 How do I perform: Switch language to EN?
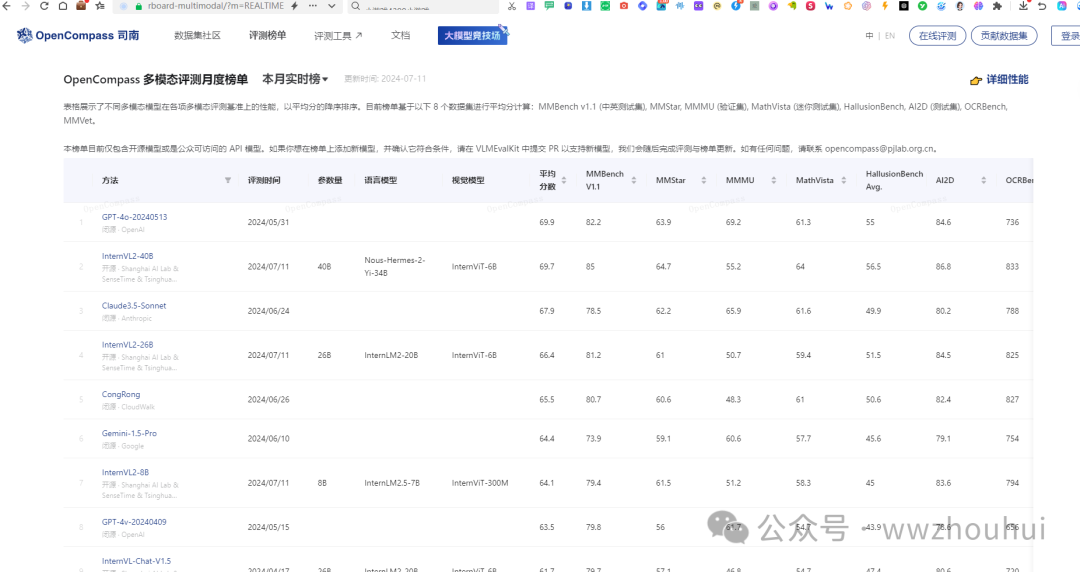point(890,36)
